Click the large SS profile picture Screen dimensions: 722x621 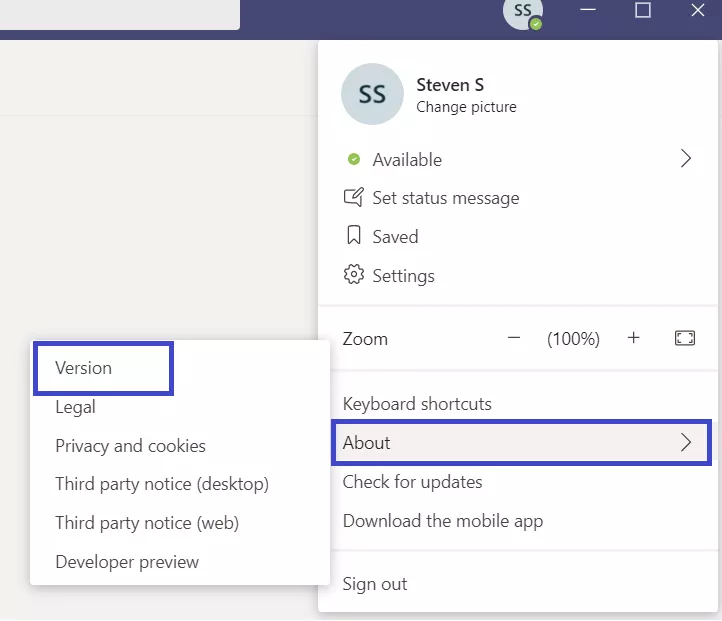click(x=373, y=94)
